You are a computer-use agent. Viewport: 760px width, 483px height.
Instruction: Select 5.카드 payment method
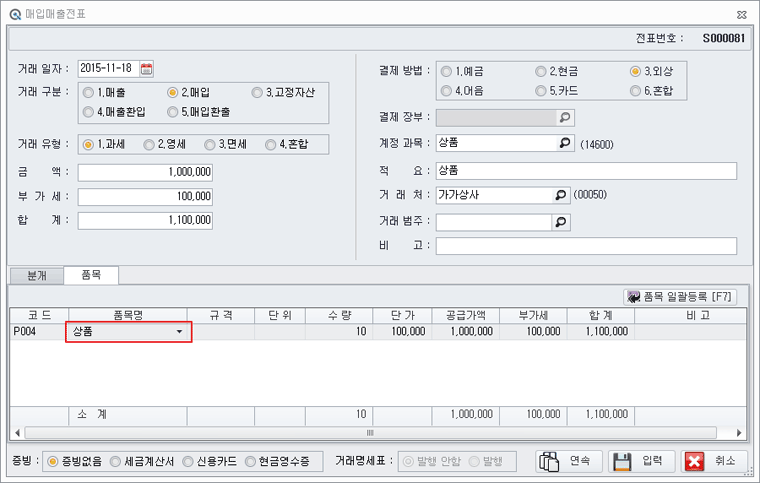(x=541, y=91)
